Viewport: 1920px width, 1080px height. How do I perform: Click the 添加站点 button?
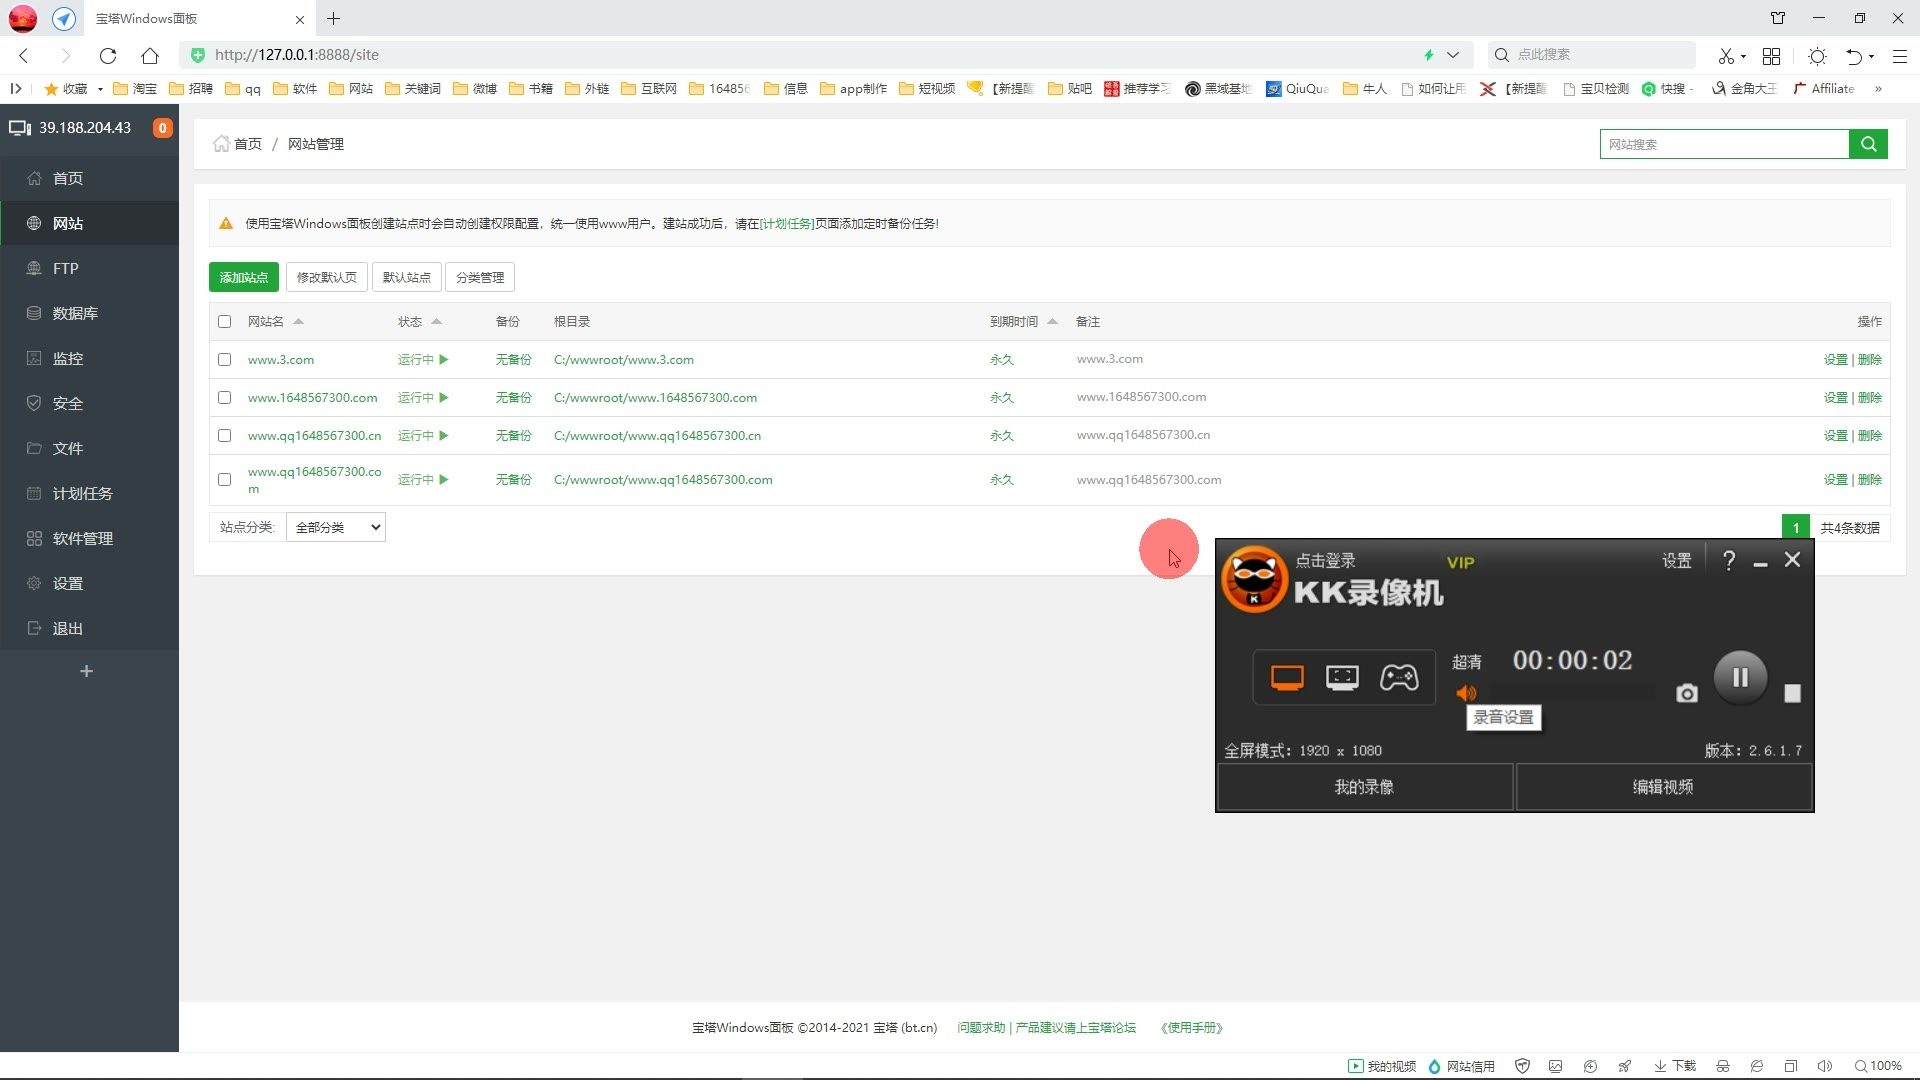tap(244, 277)
